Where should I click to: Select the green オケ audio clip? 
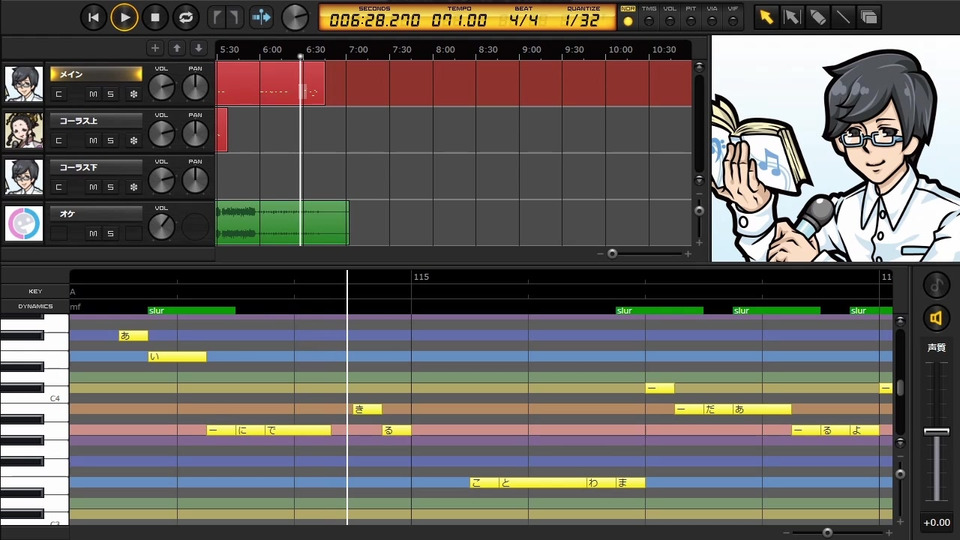coord(282,223)
